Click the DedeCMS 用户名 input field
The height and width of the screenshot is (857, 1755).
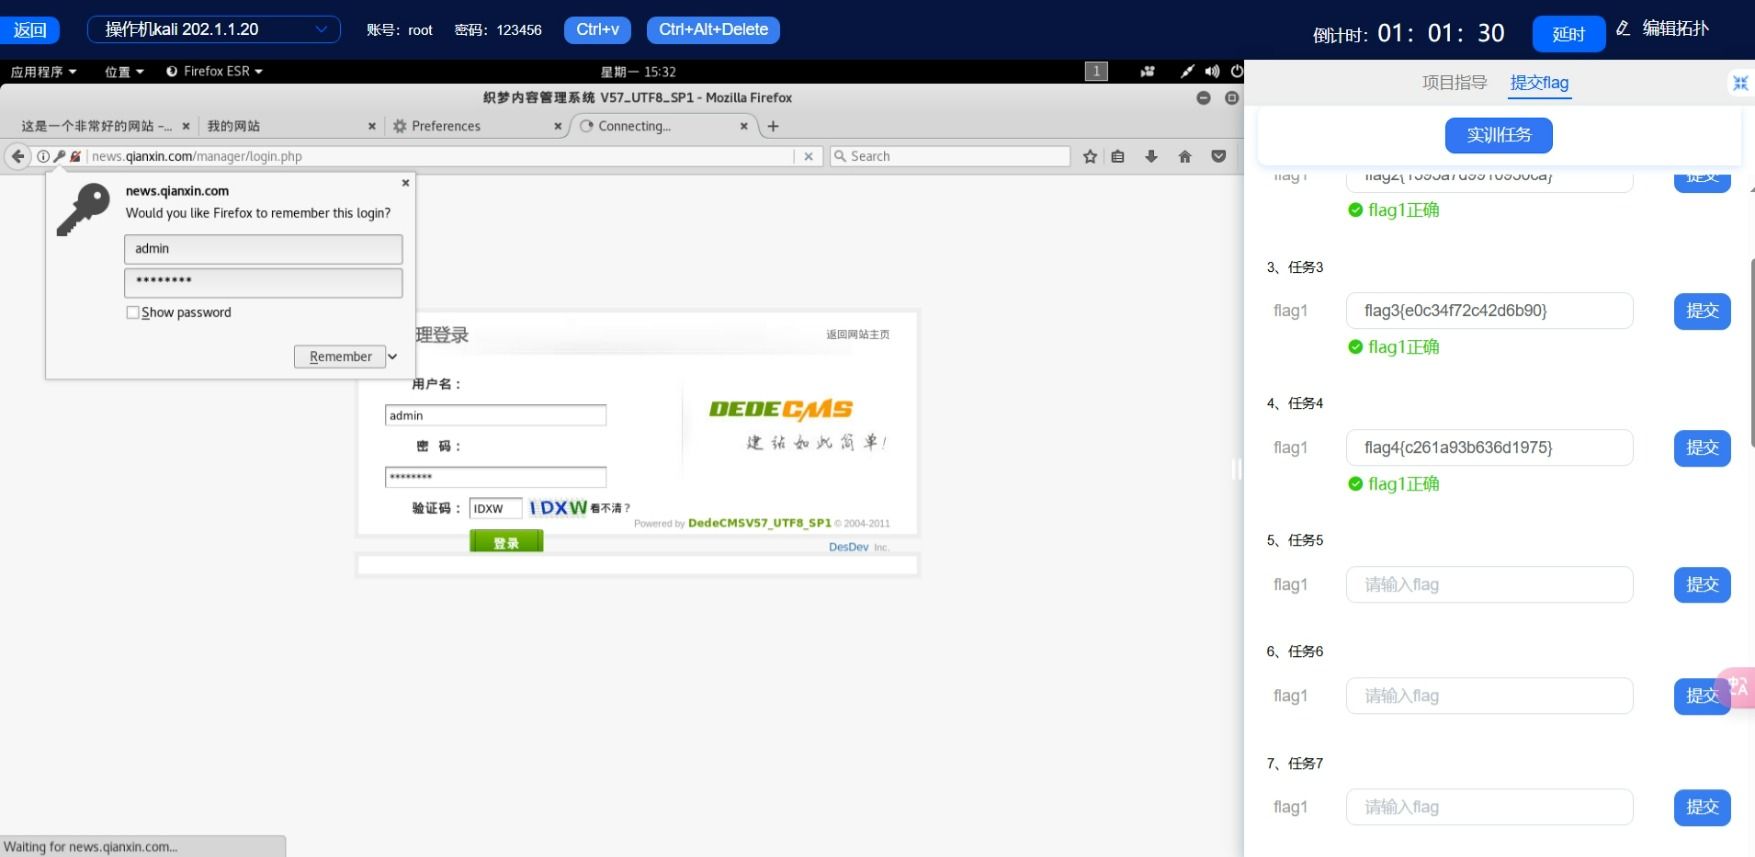click(495, 415)
